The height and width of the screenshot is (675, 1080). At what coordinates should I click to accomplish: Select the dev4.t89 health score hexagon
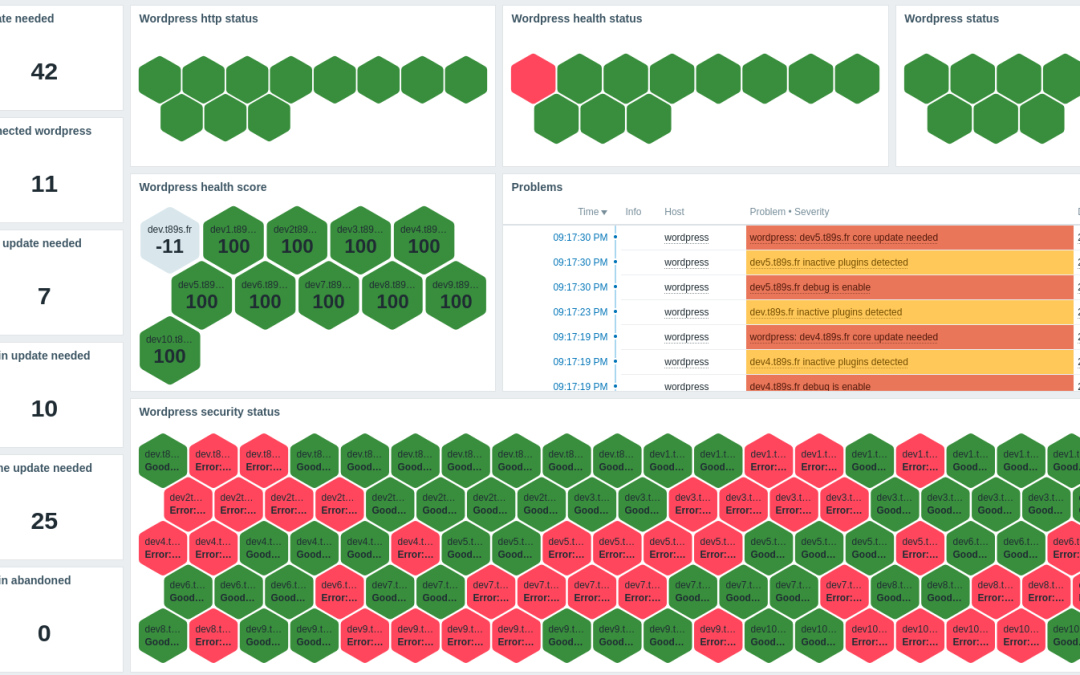click(x=424, y=240)
